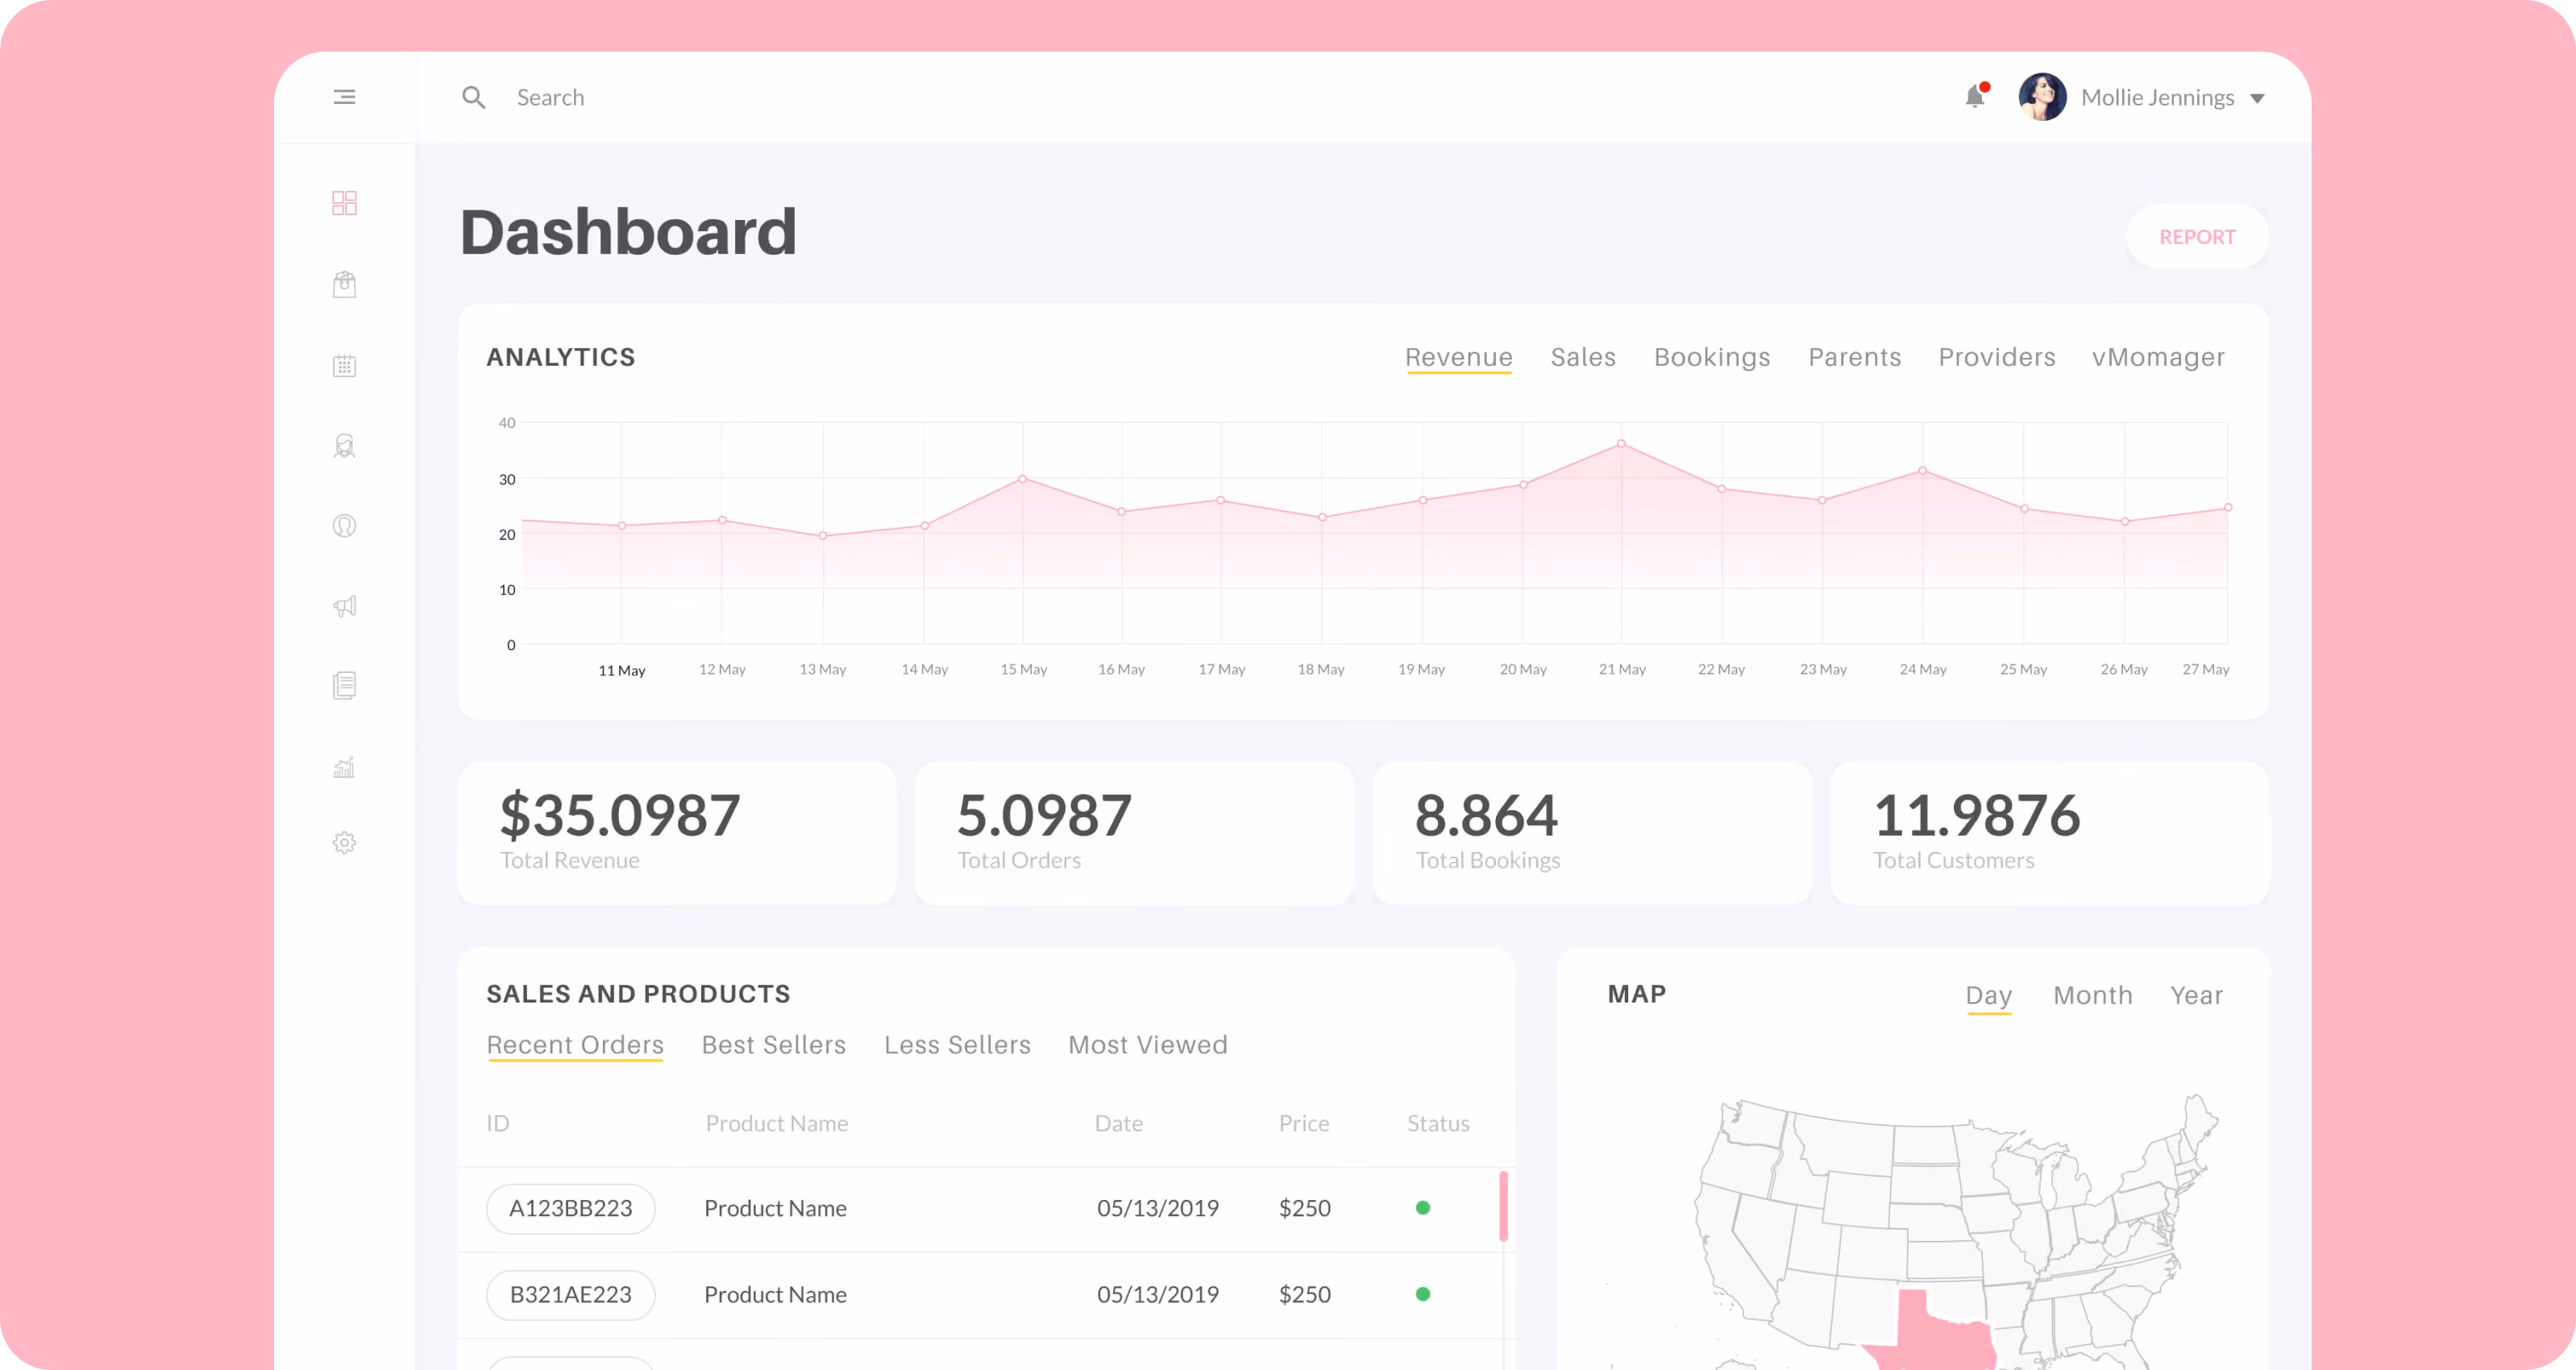Open the Total Customers card
This screenshot has height=1370, width=2576.
coord(2050,833)
